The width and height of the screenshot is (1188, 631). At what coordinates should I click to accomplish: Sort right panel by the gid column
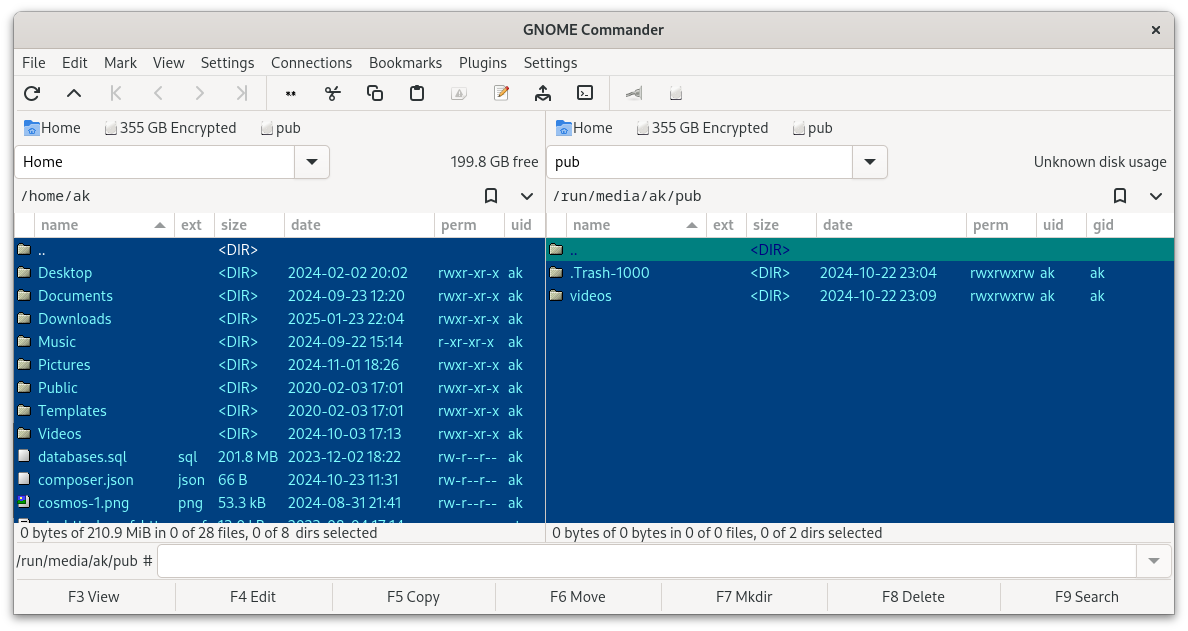pos(1129,225)
